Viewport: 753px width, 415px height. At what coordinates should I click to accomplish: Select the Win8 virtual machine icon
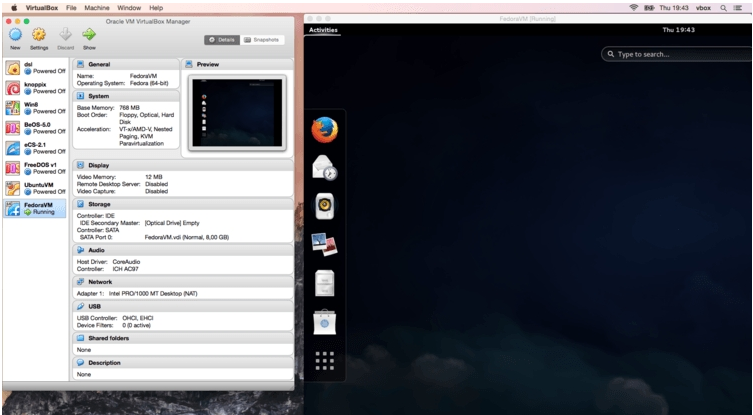click(x=12, y=108)
